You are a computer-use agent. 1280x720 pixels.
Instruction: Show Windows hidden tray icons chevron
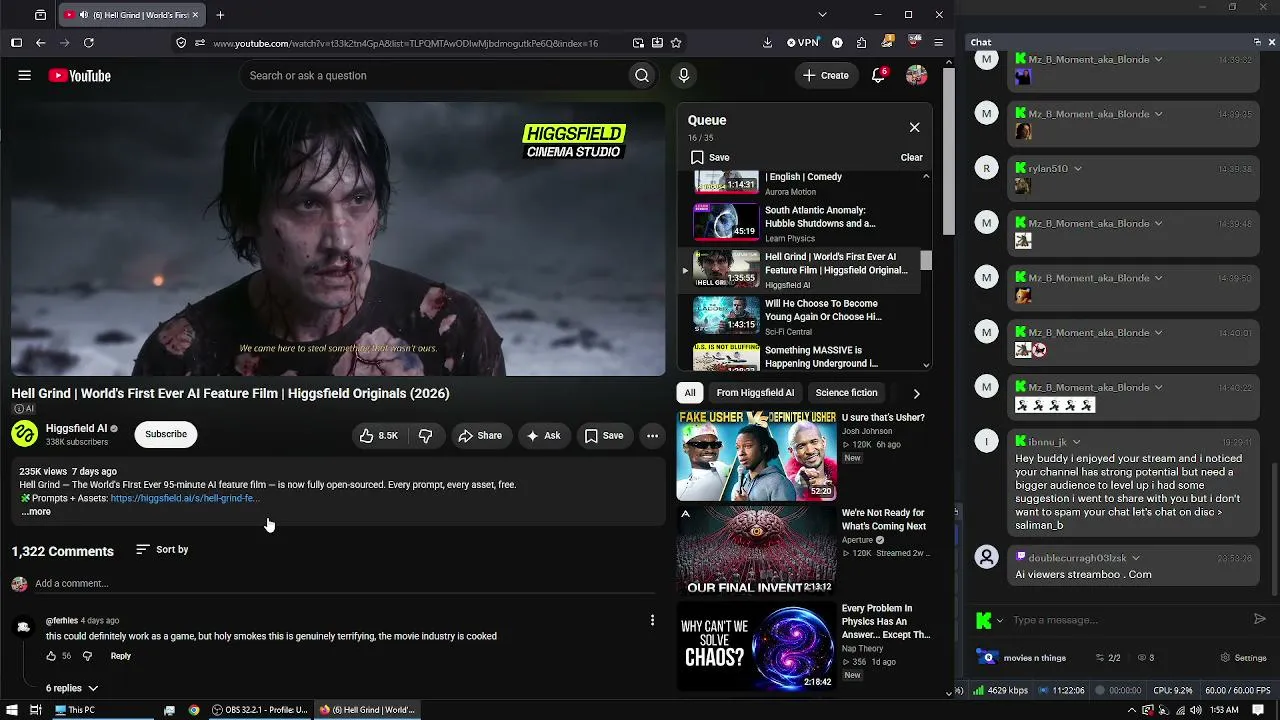[1132, 710]
